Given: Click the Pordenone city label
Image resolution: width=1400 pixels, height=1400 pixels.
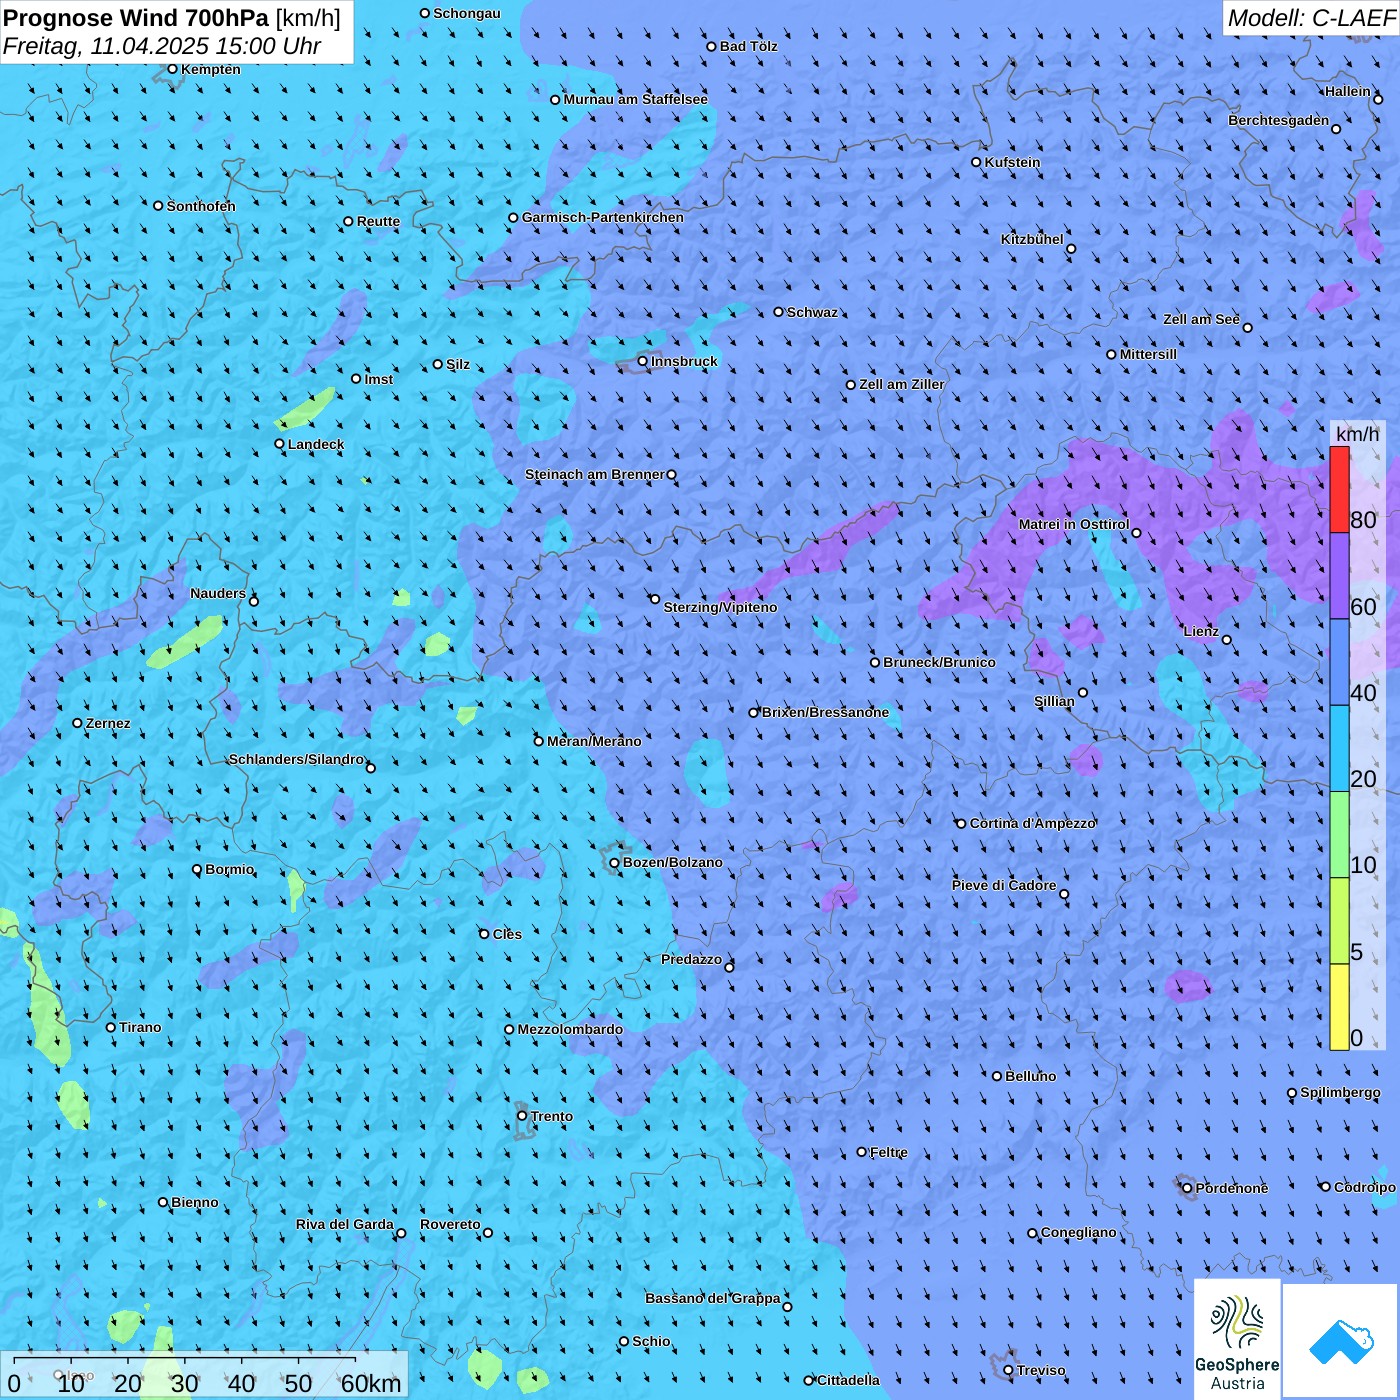Looking at the screenshot, I should [x=1231, y=1188].
